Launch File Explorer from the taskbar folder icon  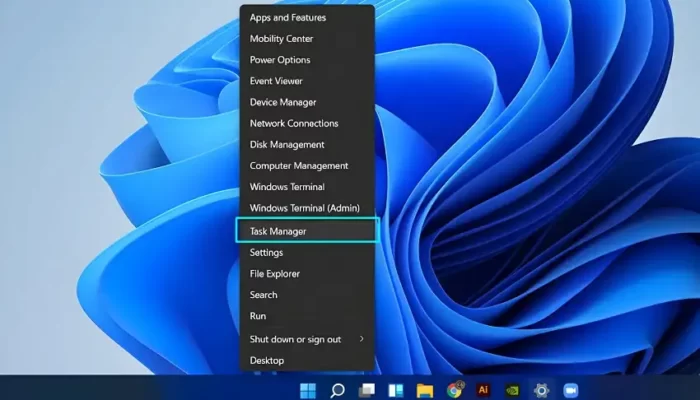pos(425,390)
